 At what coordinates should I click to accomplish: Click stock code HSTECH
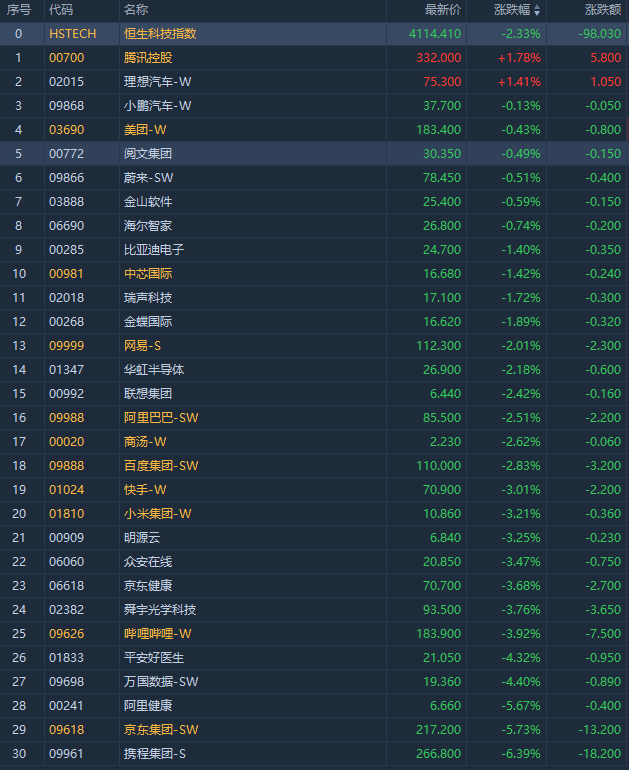[x=73, y=34]
